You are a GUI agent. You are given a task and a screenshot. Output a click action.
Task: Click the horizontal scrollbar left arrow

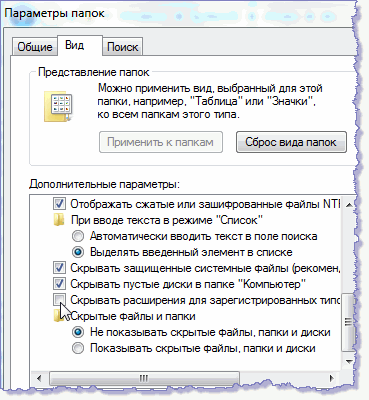(x=39, y=378)
